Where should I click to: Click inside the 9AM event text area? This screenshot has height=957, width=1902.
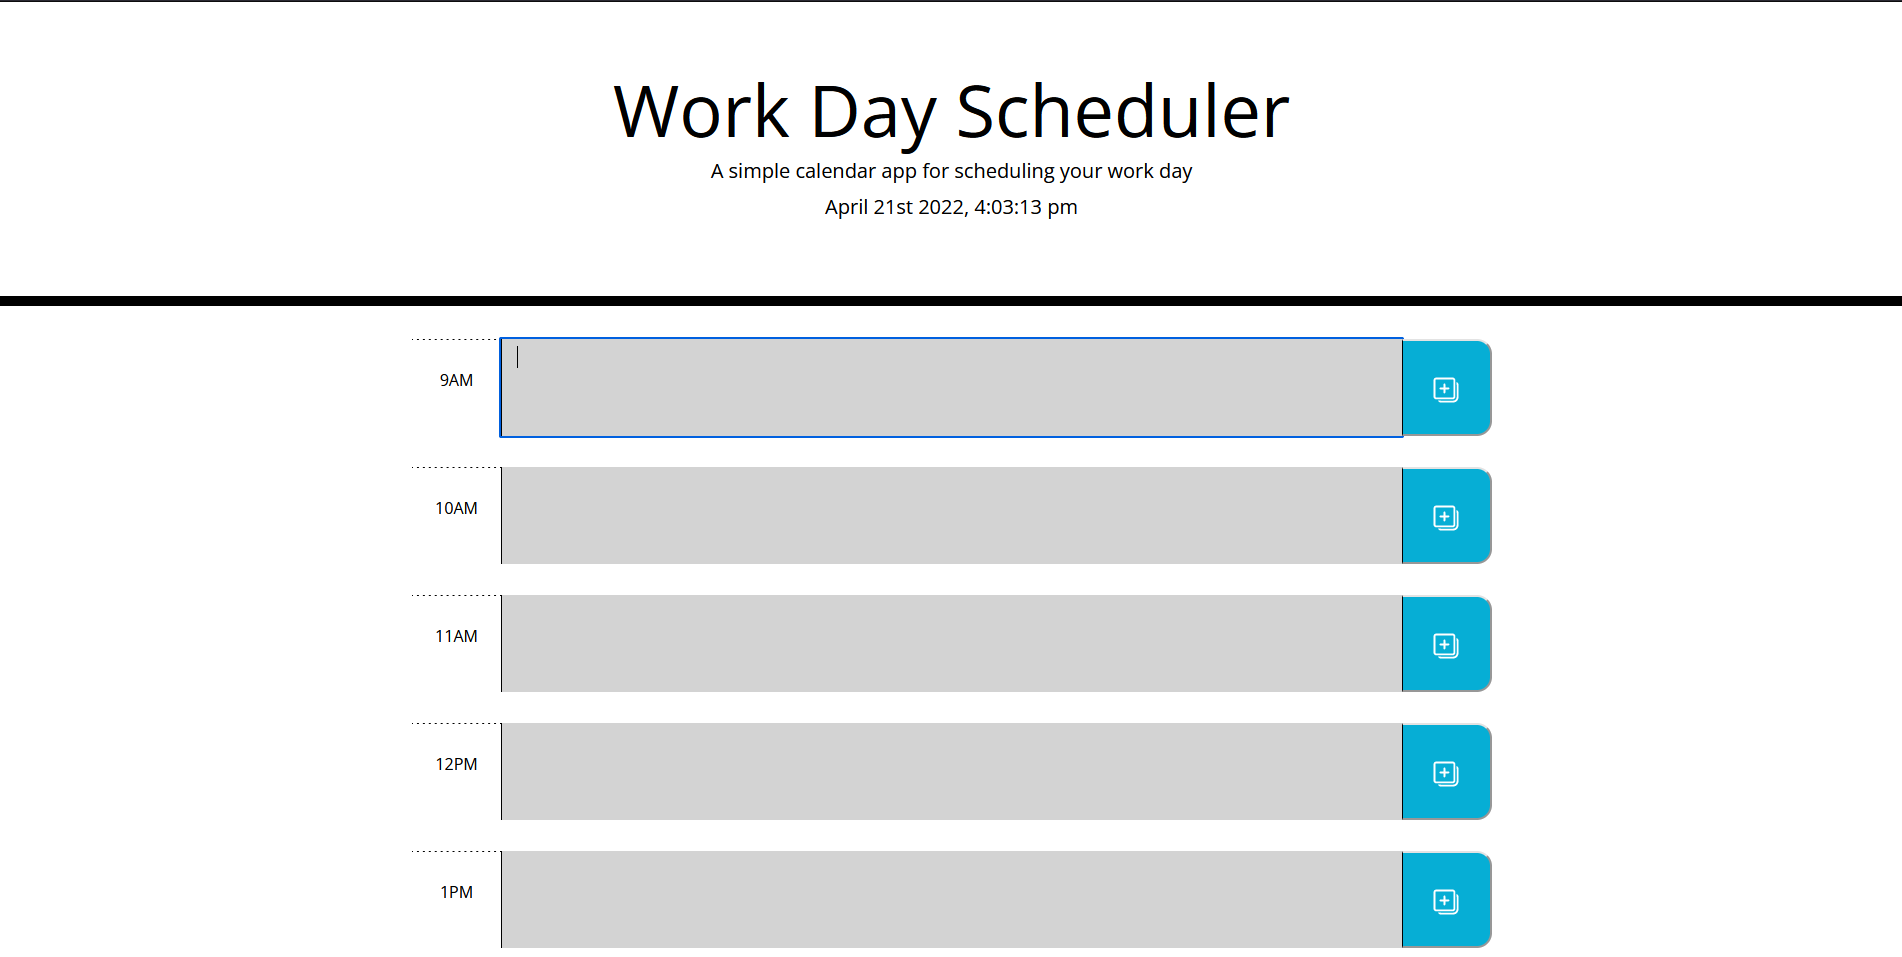tap(950, 388)
